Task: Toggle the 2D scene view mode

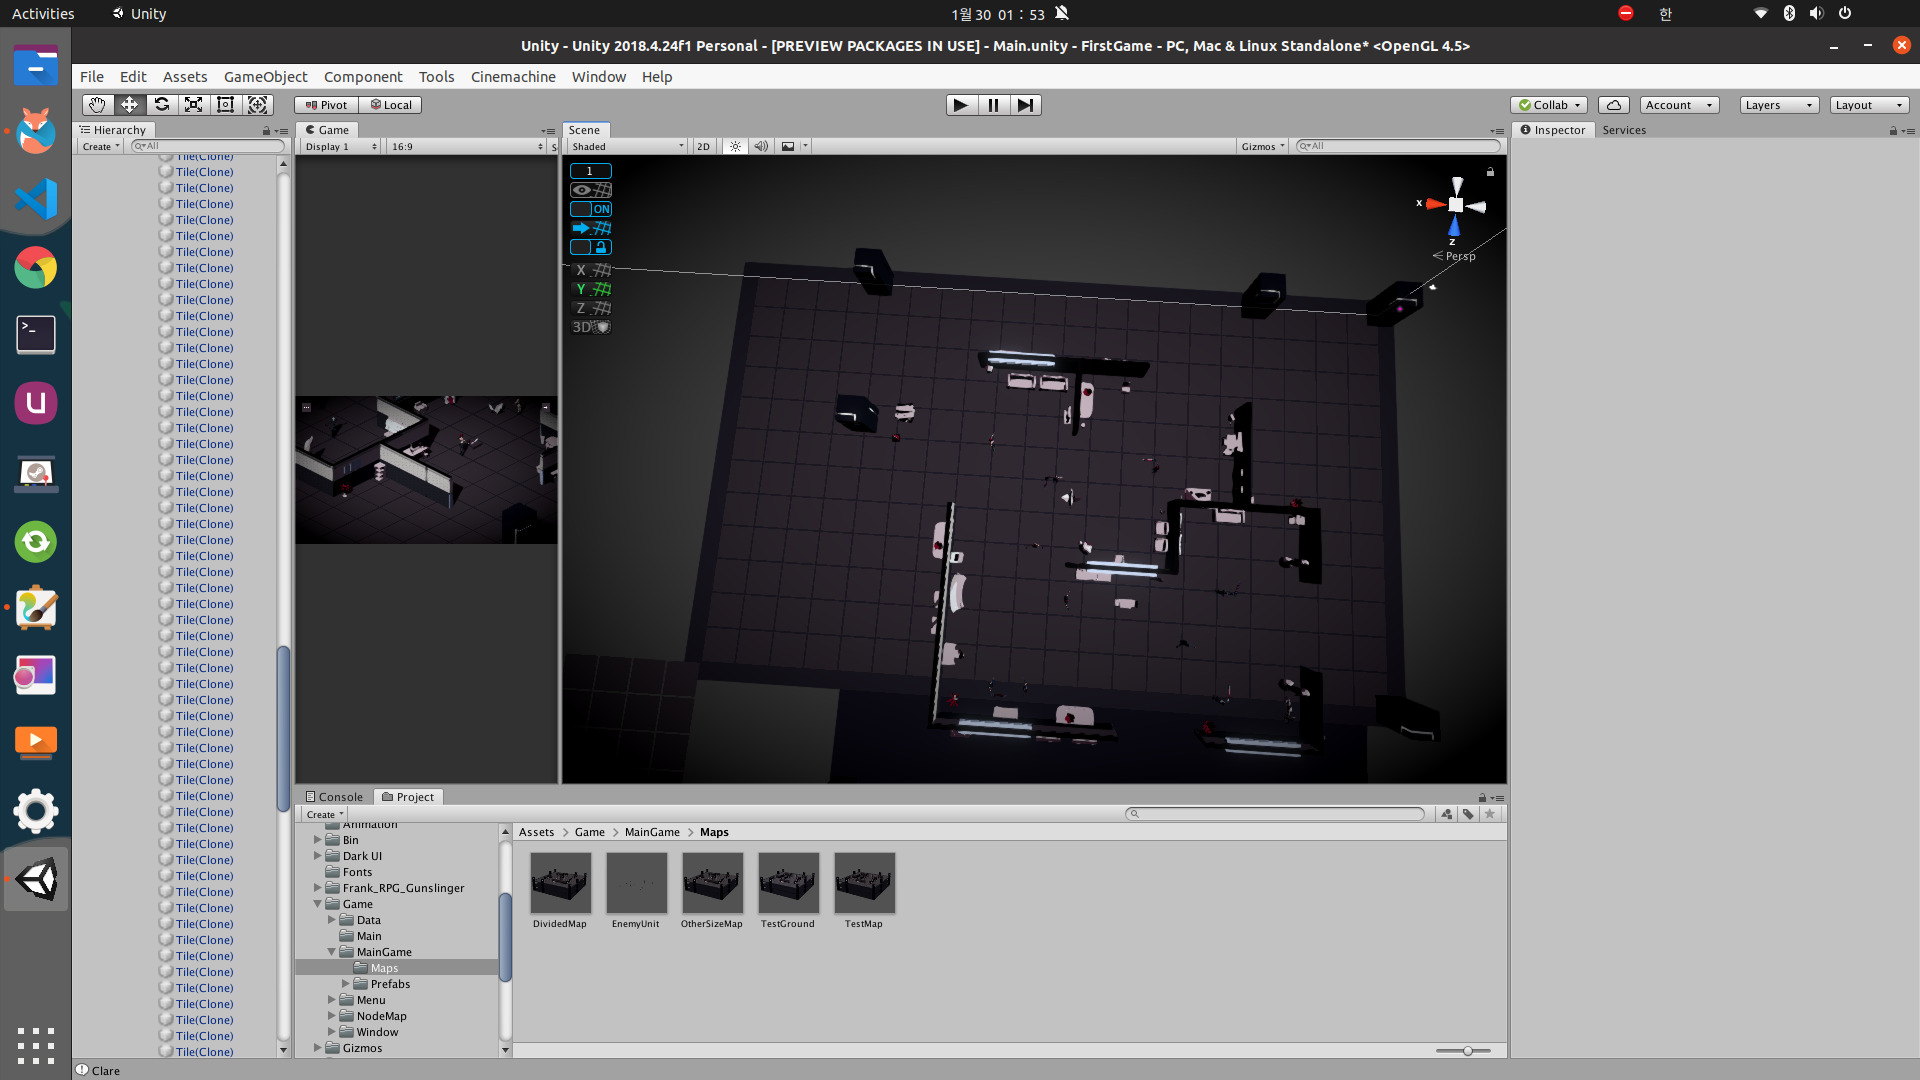Action: (703, 146)
